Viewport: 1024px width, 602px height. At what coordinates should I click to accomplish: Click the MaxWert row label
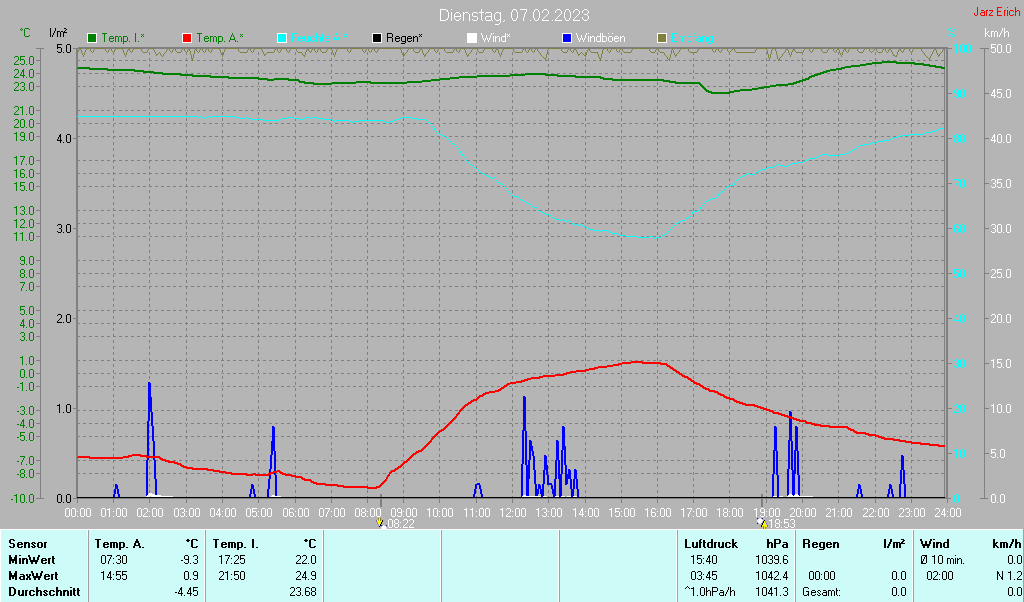coord(32,576)
